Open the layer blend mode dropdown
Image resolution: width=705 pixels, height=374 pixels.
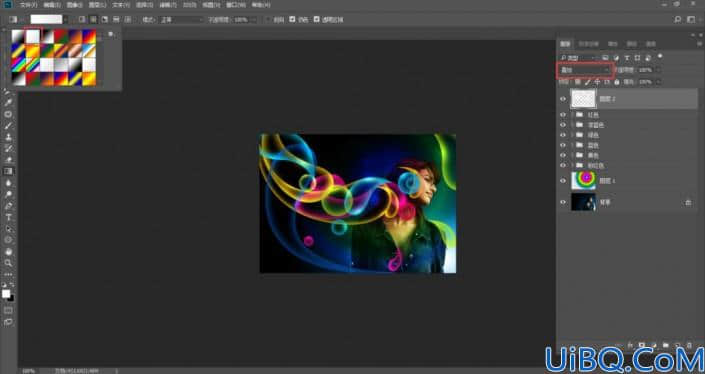click(585, 70)
